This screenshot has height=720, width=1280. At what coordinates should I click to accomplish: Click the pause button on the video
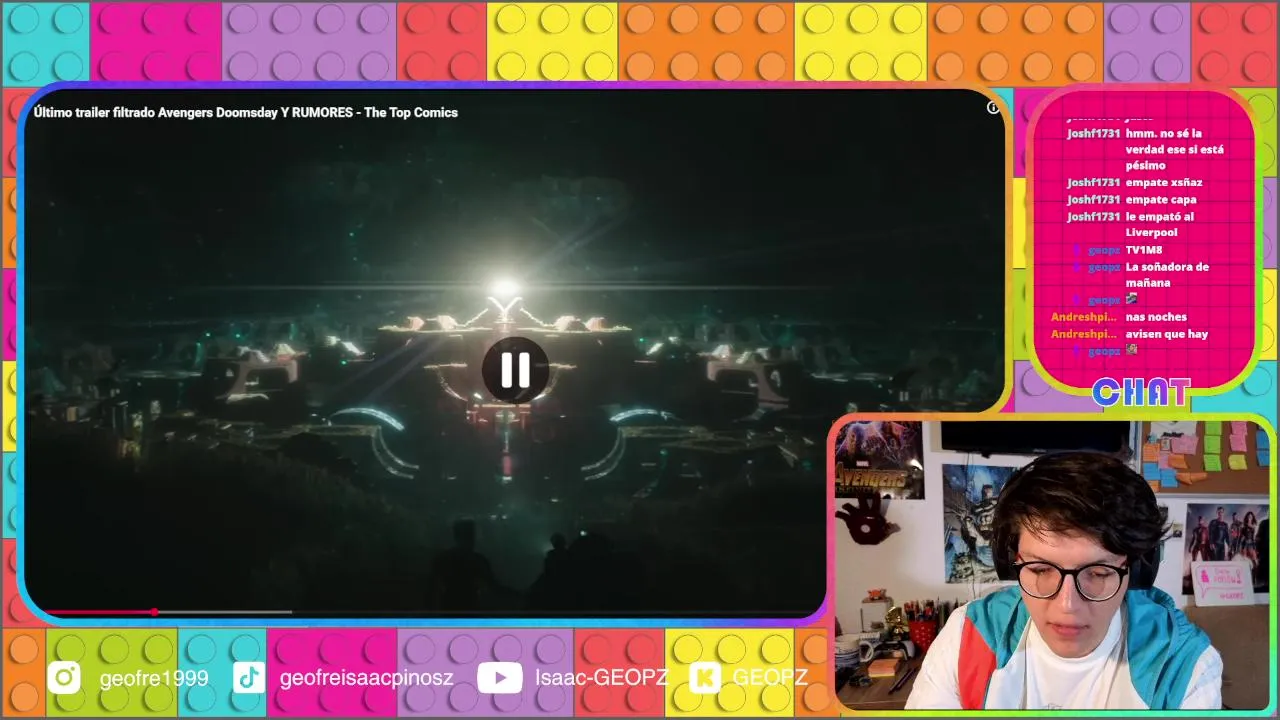click(x=515, y=370)
